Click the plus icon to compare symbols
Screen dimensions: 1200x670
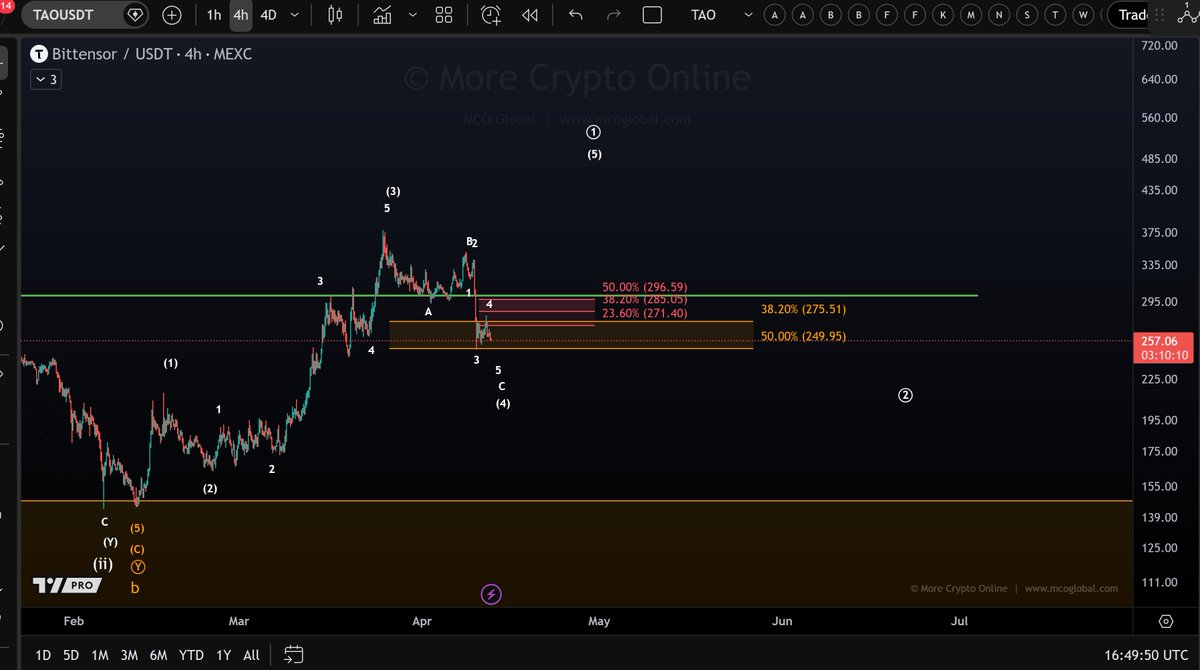click(x=172, y=15)
